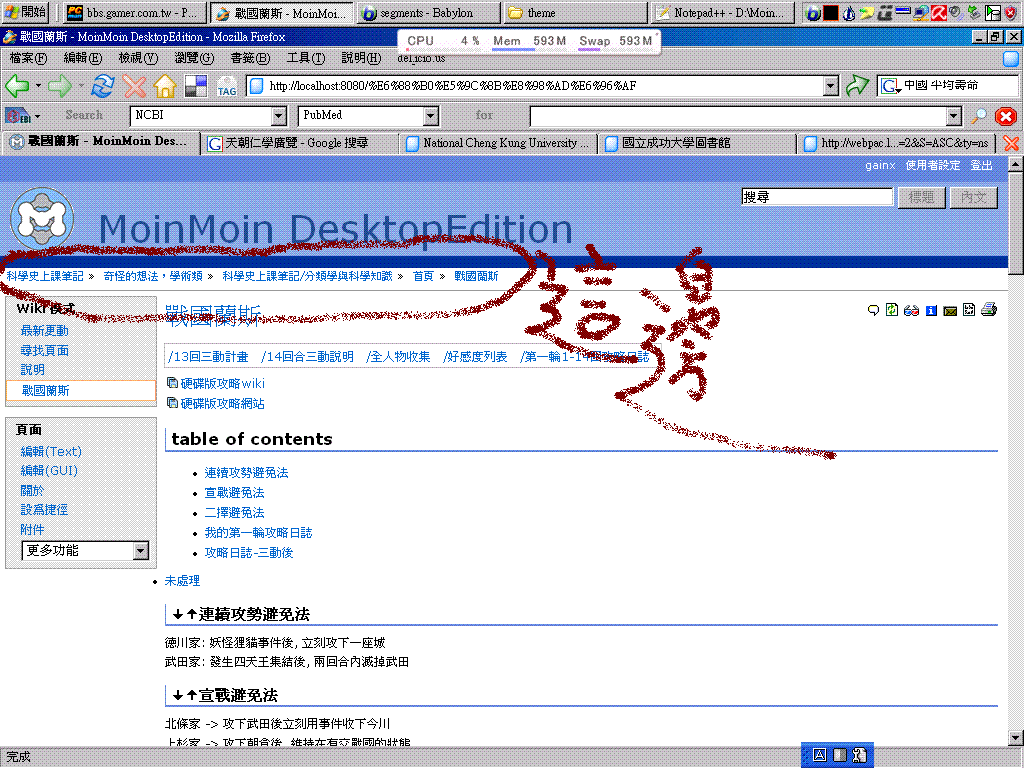The image size is (1024, 768).
Task: Click the 硬碟版攻略wiki link
Action: [x=223, y=383]
